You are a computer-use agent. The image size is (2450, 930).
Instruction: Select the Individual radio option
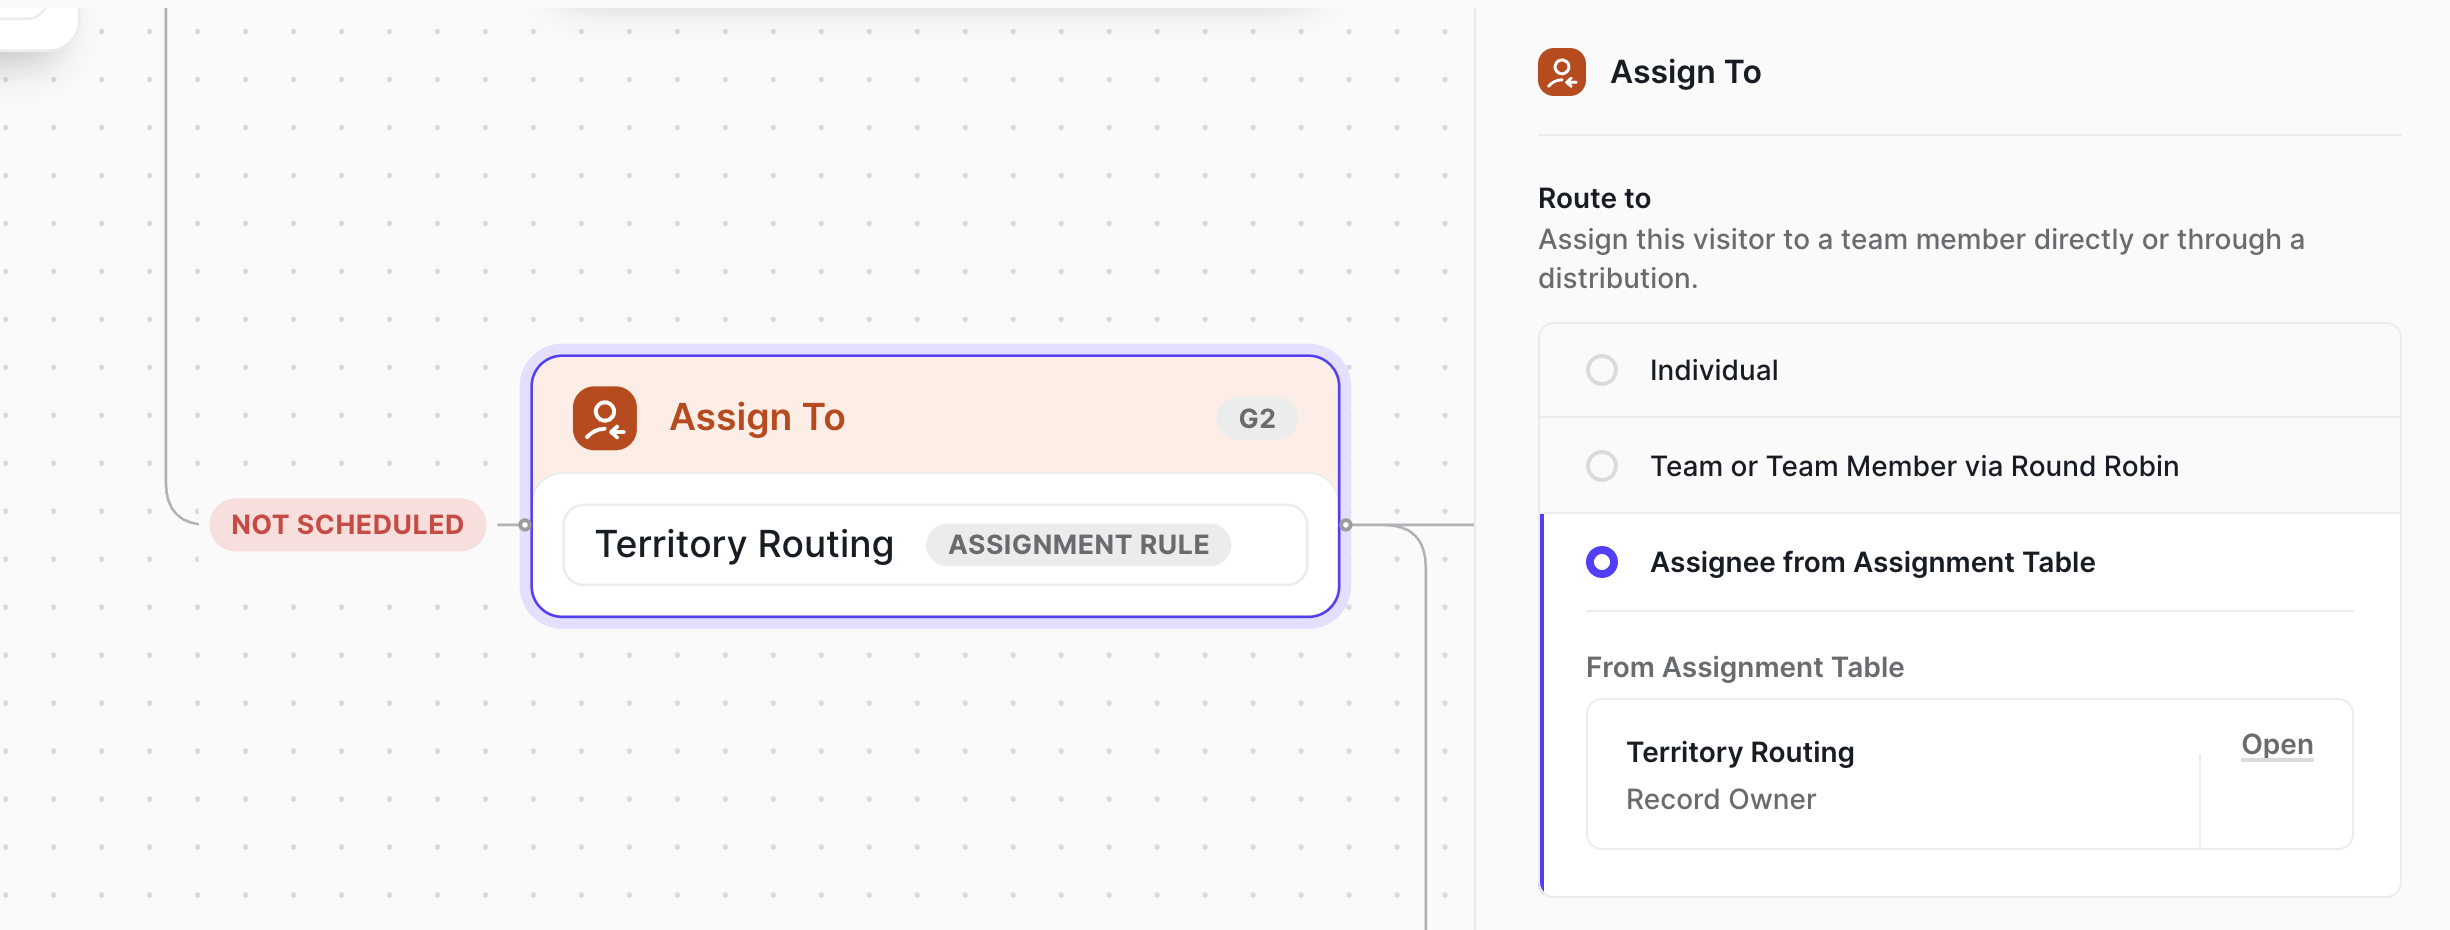pos(1602,370)
